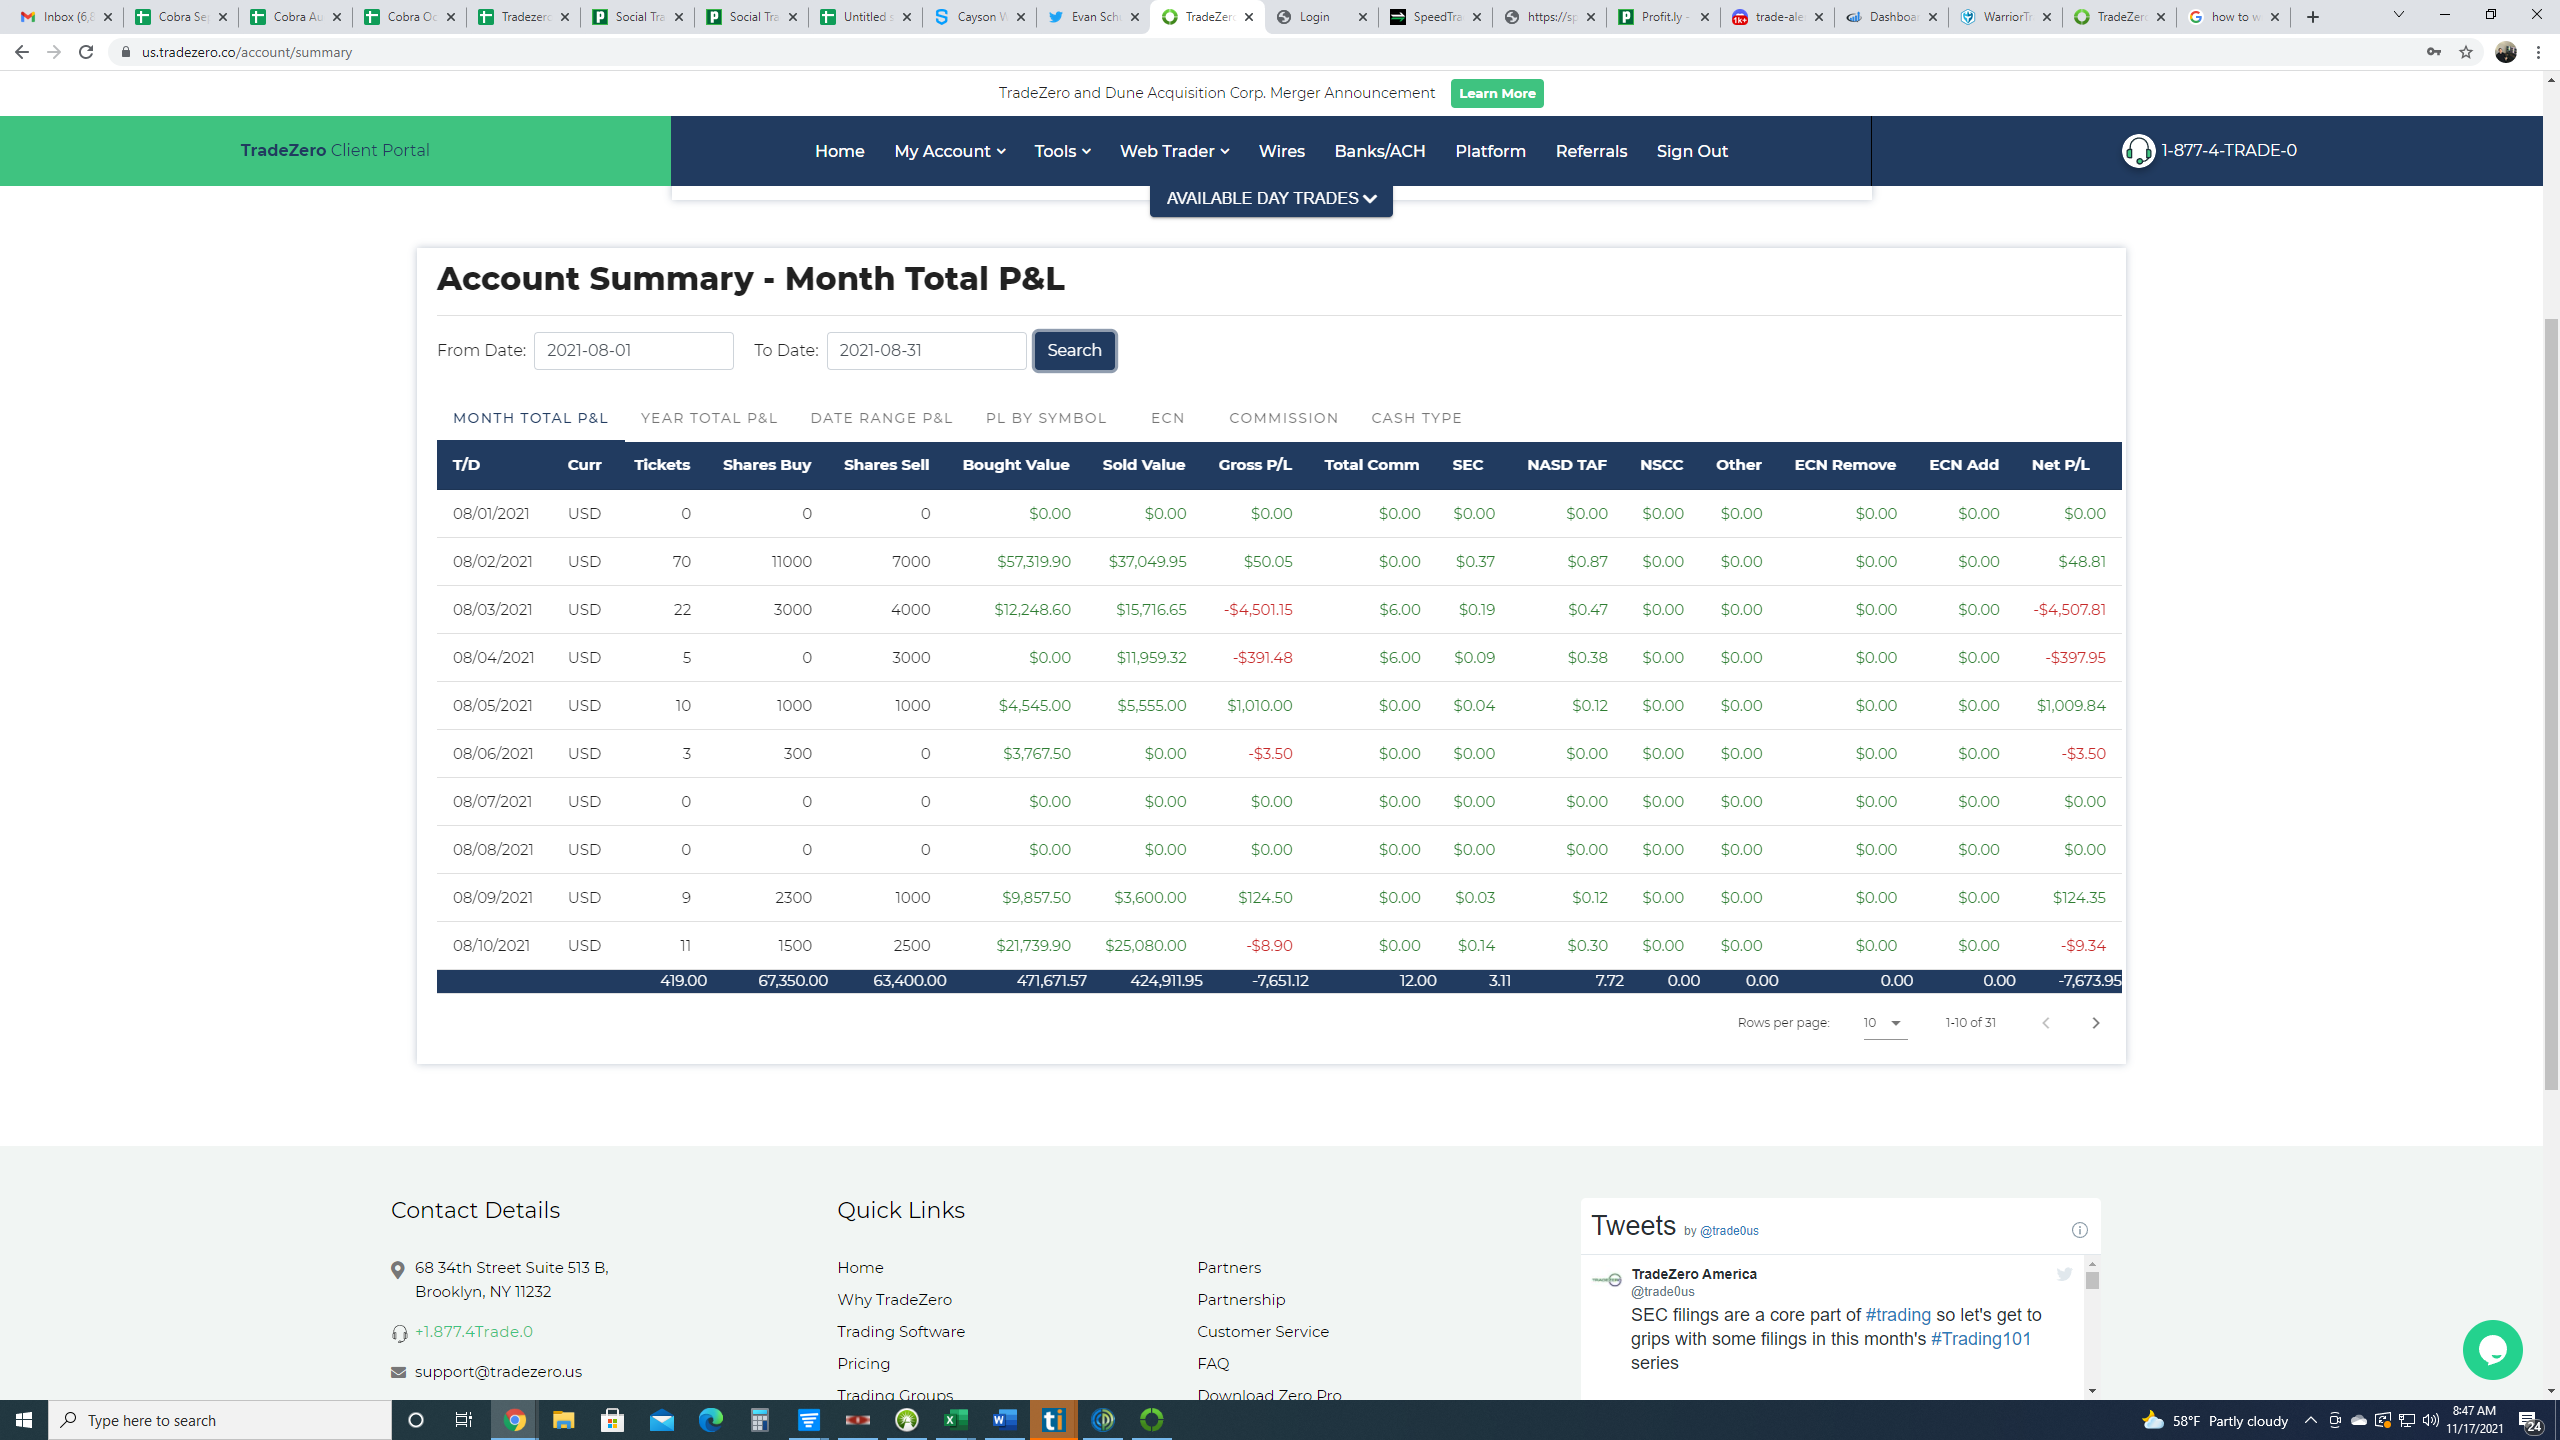Open the My Account dropdown menu
Viewport: 2560px width, 1440px height.
point(949,151)
